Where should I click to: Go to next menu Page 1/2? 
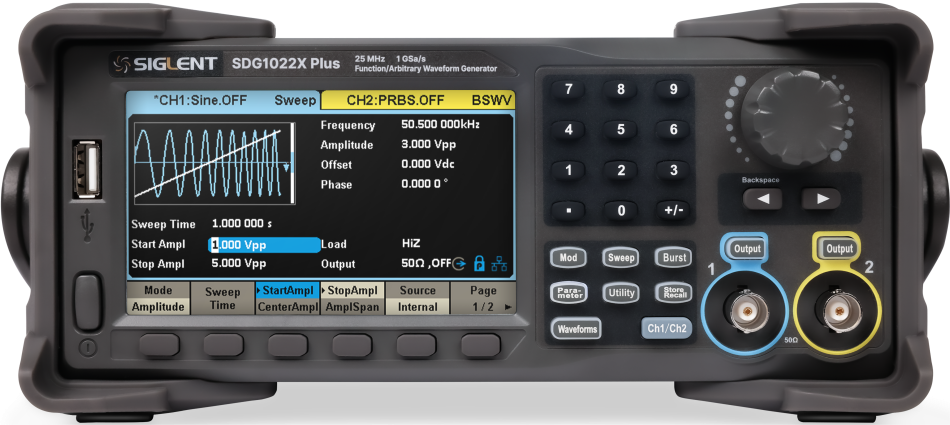pos(483,298)
